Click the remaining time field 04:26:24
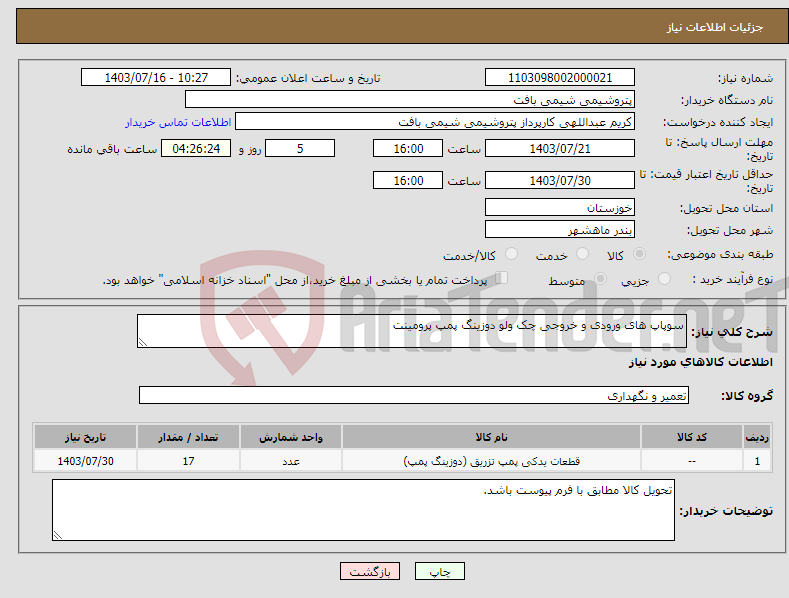789x598 pixels. (196, 148)
